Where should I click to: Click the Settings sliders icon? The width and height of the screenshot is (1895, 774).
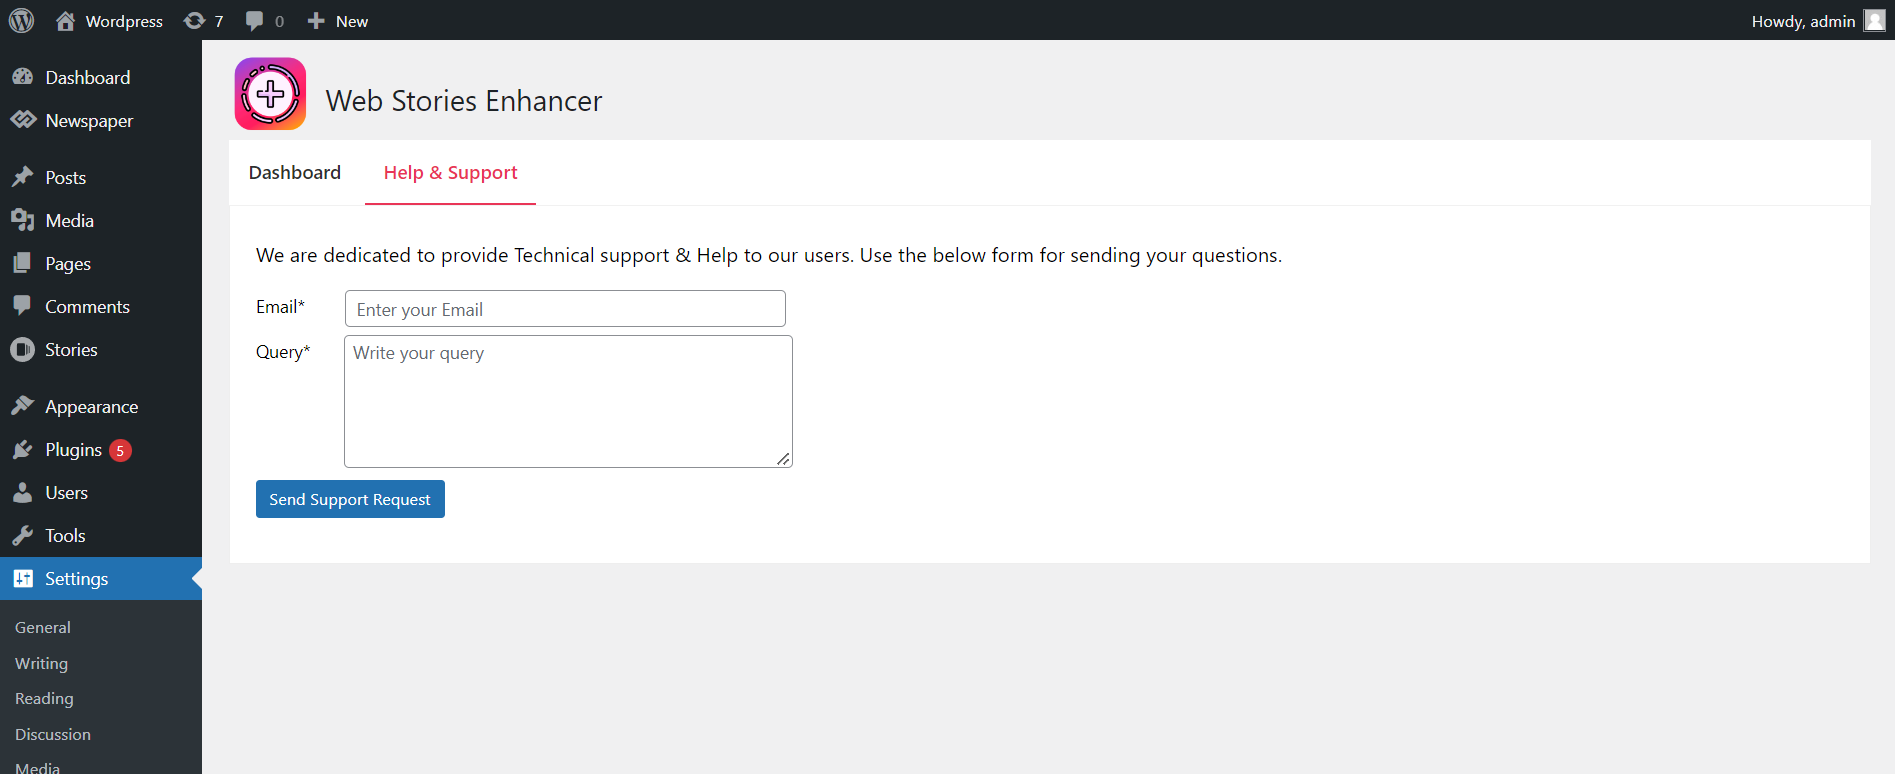(x=22, y=578)
